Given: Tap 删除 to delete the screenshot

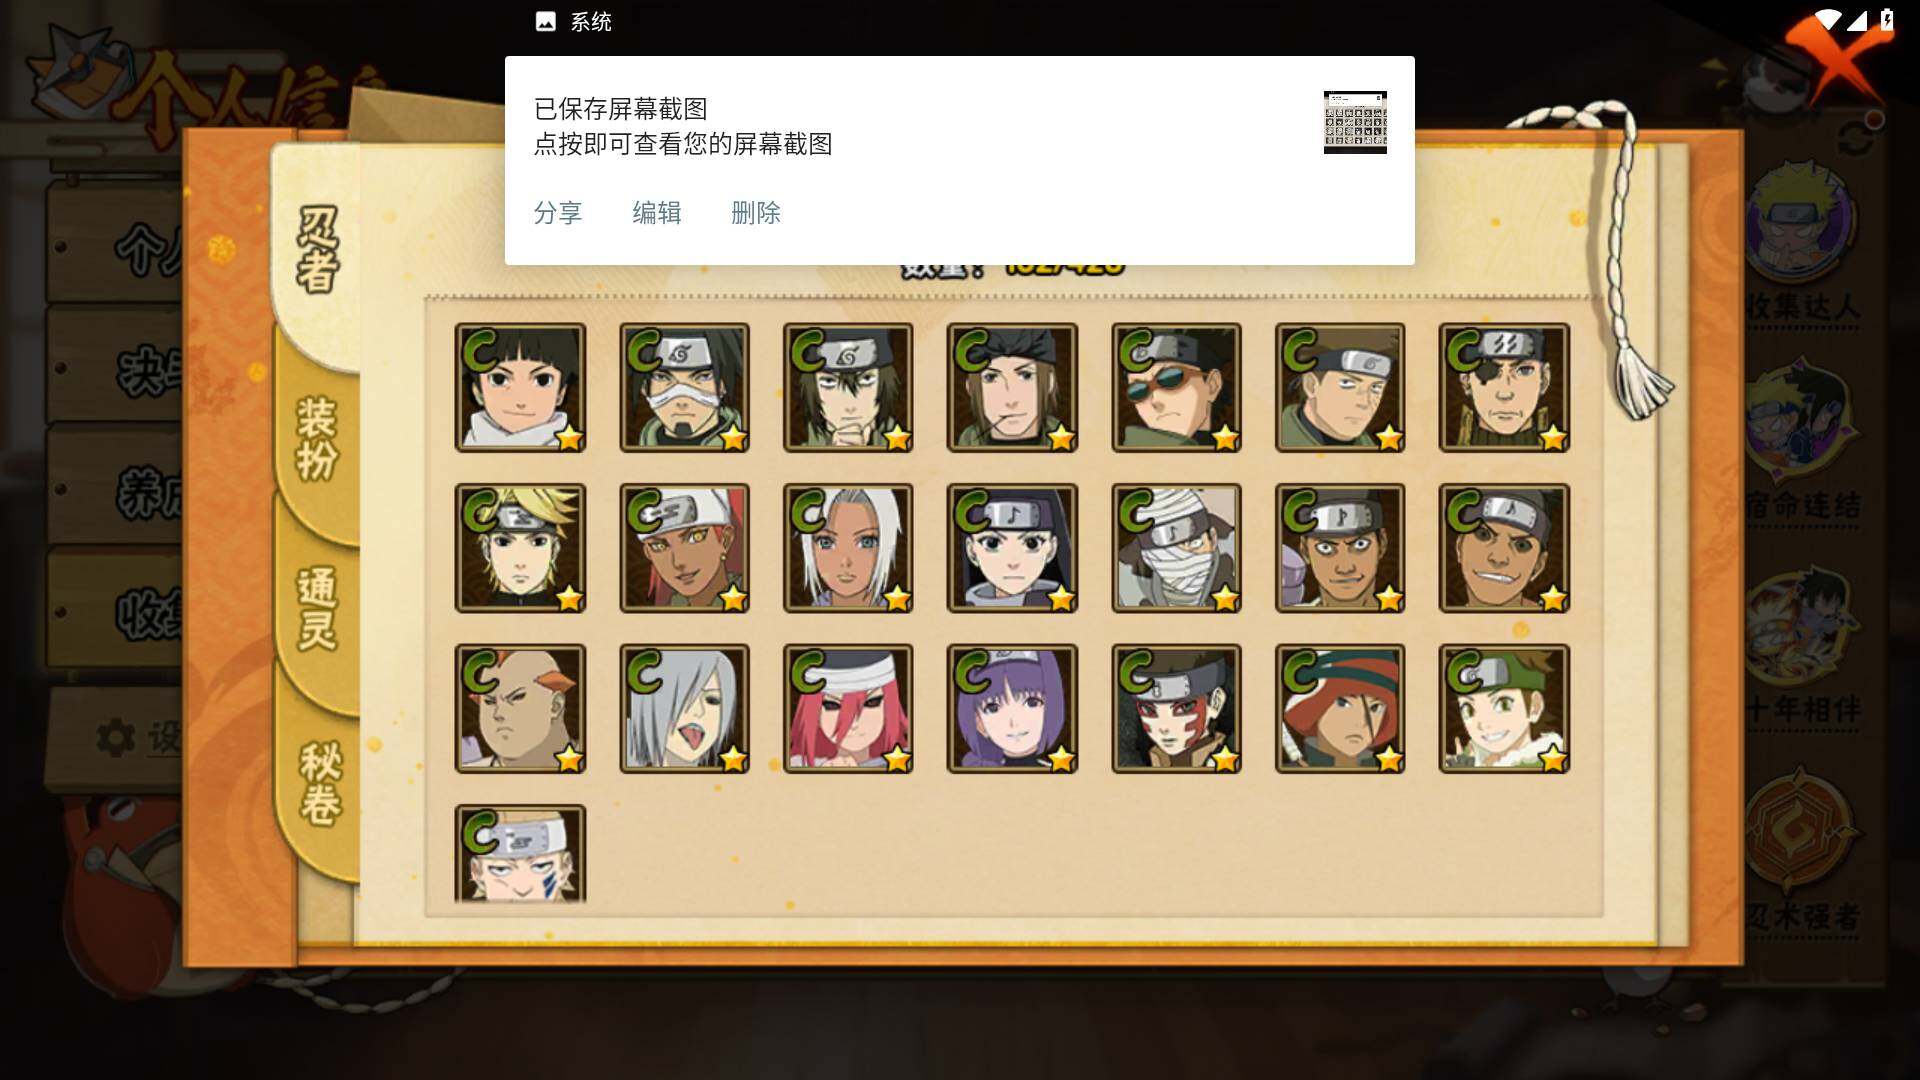Looking at the screenshot, I should [756, 213].
